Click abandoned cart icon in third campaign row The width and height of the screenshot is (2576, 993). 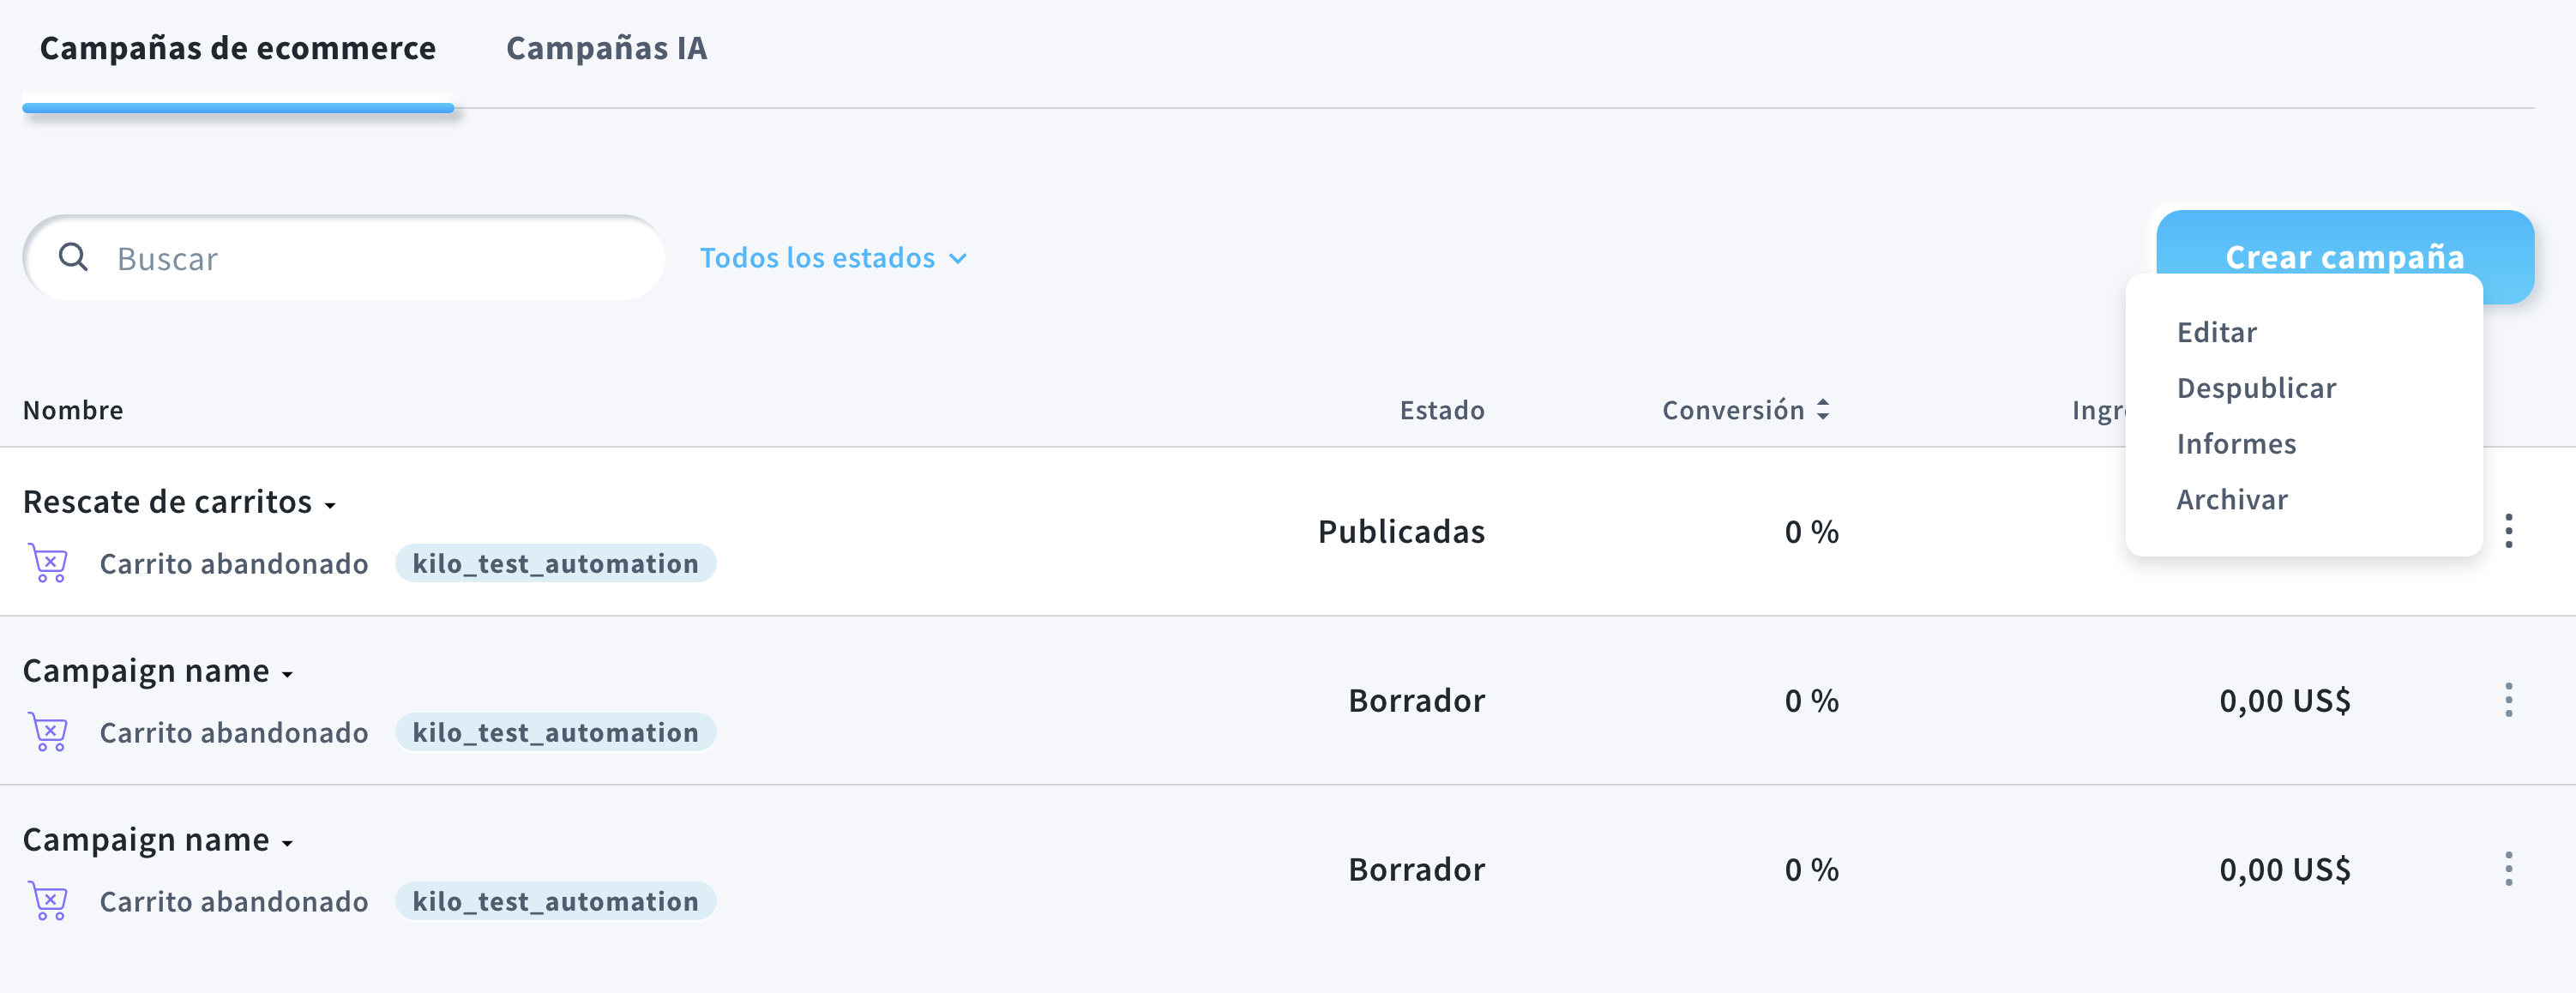coord(48,901)
